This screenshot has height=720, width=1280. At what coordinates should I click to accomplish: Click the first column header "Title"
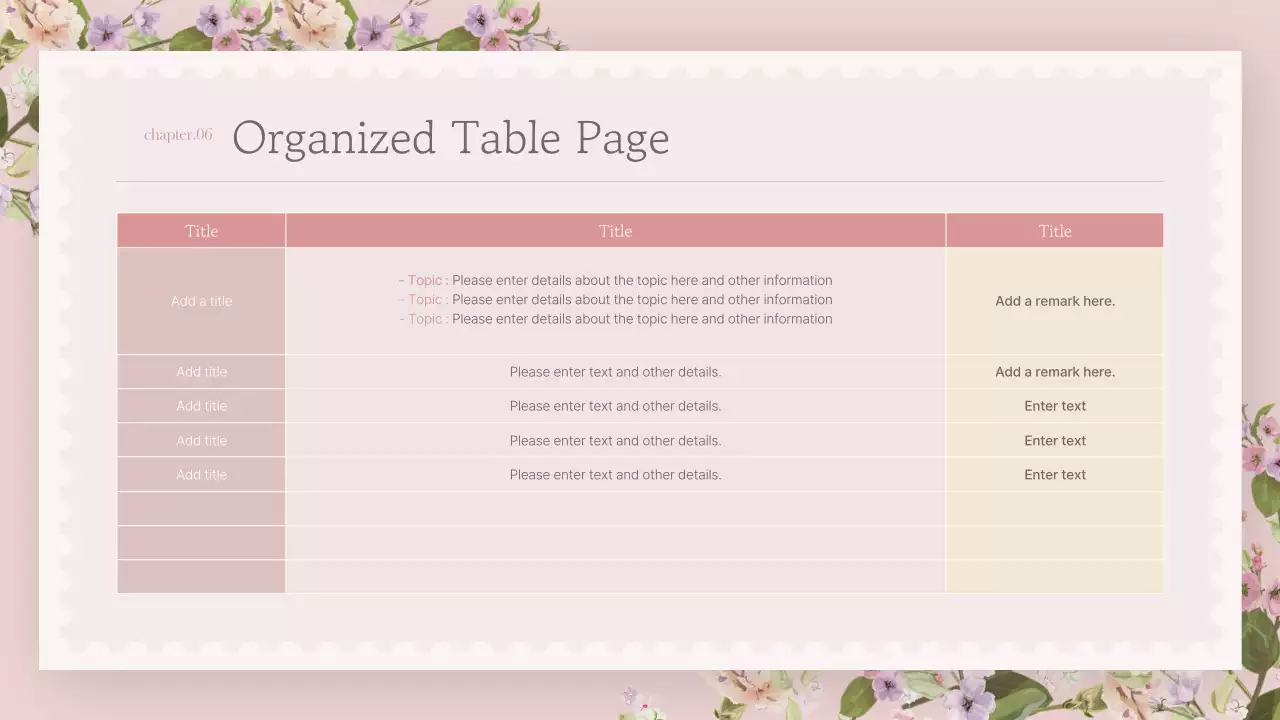[201, 231]
